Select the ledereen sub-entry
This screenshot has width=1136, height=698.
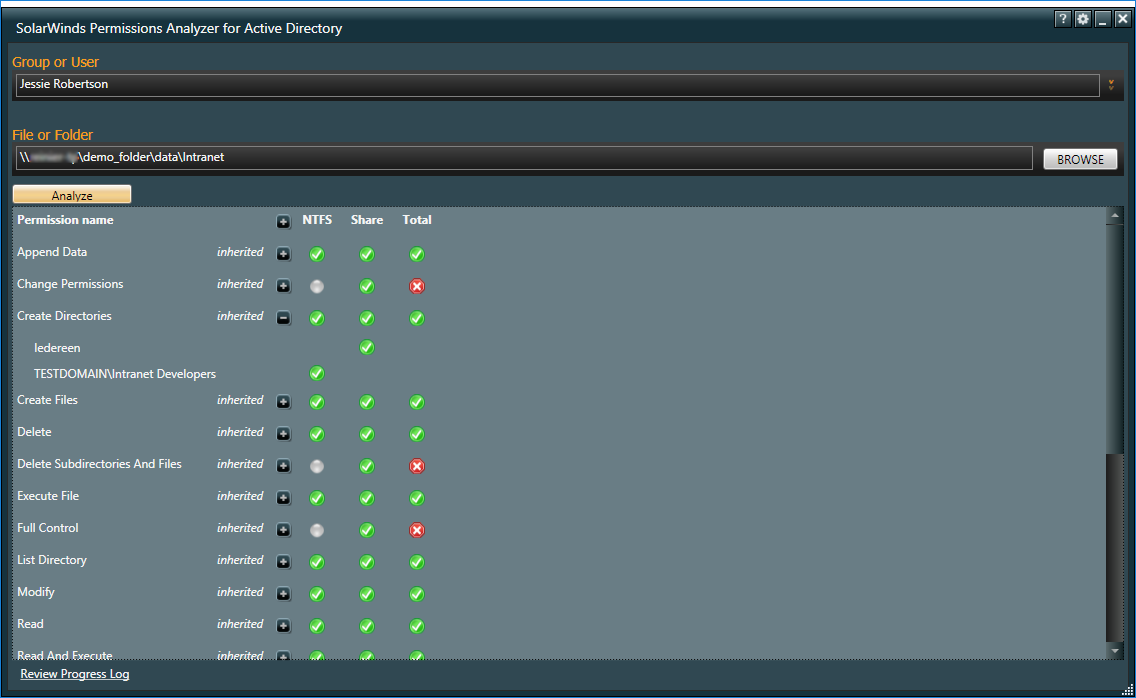(57, 348)
